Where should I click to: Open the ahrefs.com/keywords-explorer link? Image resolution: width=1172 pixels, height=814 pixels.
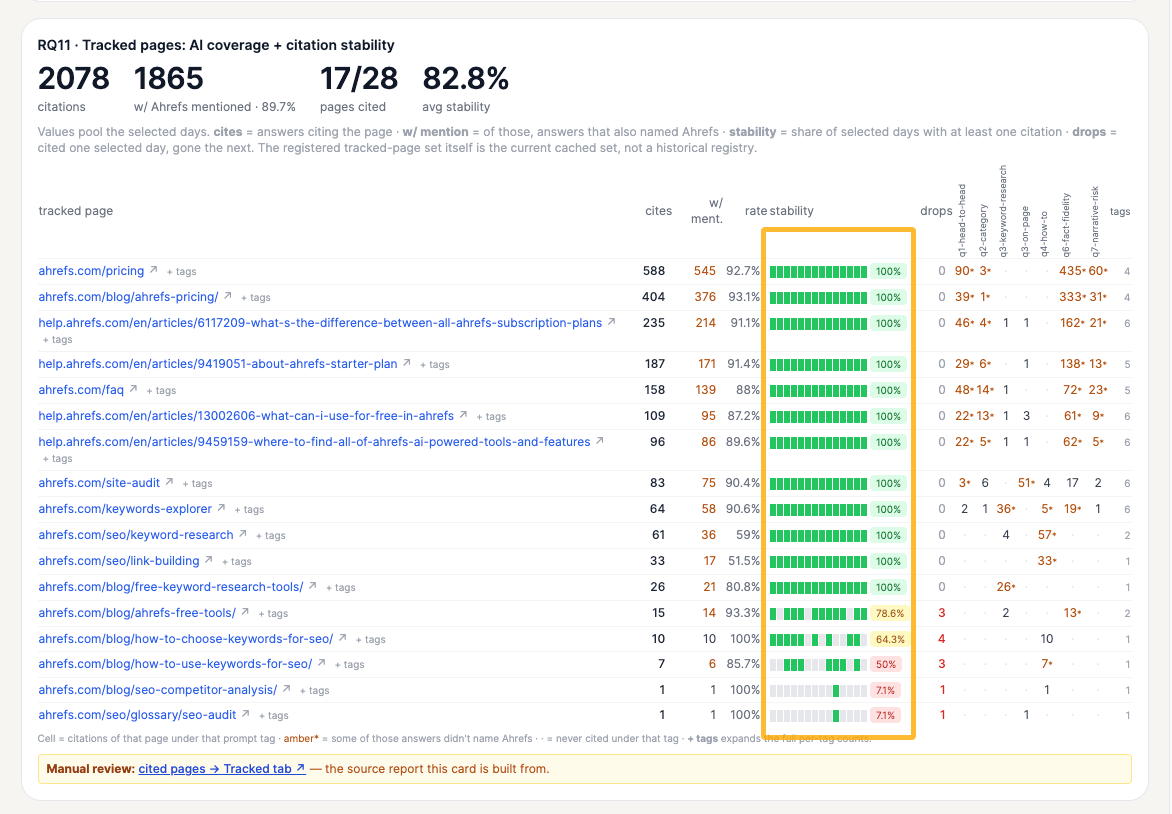click(x=125, y=509)
